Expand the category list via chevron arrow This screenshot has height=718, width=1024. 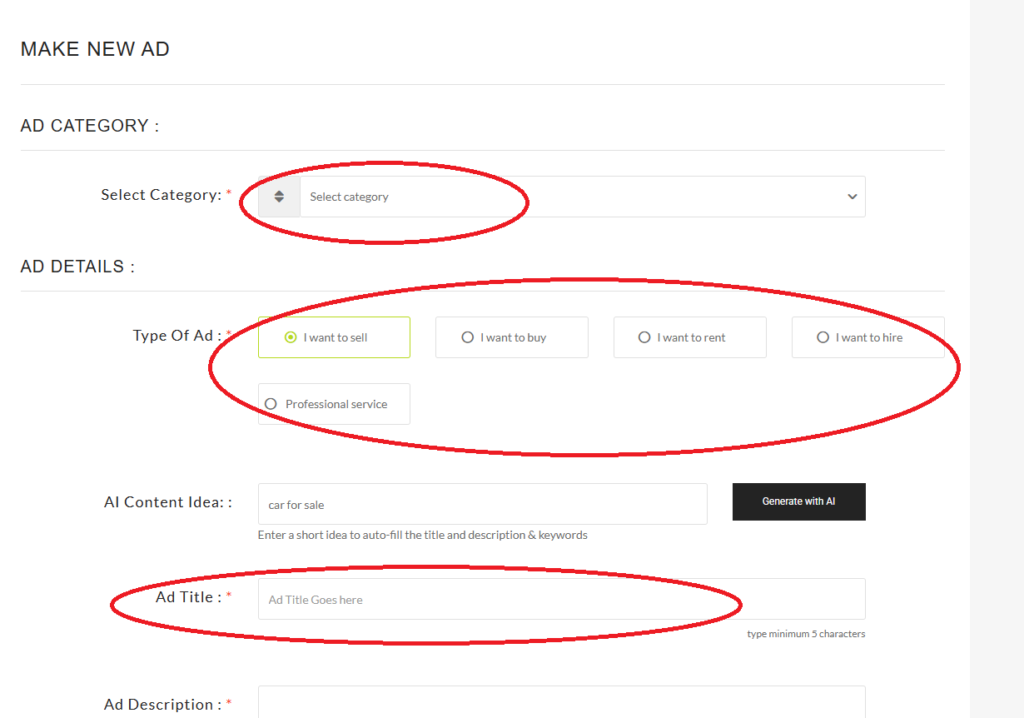[852, 197]
